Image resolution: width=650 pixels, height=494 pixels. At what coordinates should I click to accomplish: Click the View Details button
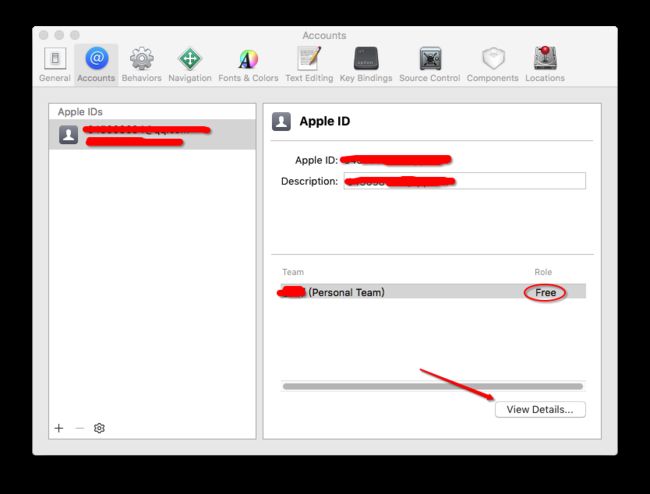pos(540,409)
